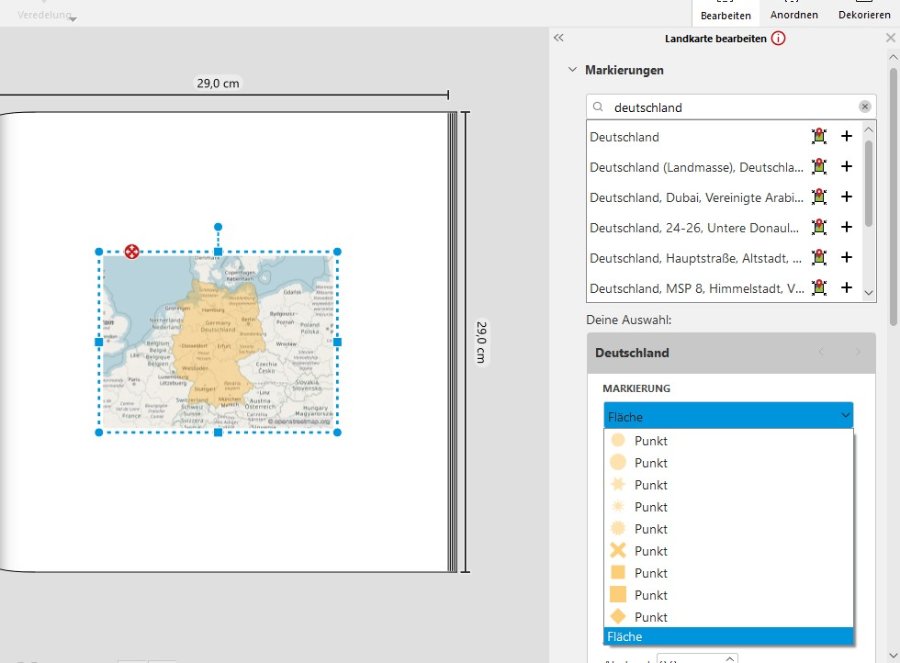
Task: Close the open Markierung dropdown showing 'Fläche'
Action: pos(846,416)
